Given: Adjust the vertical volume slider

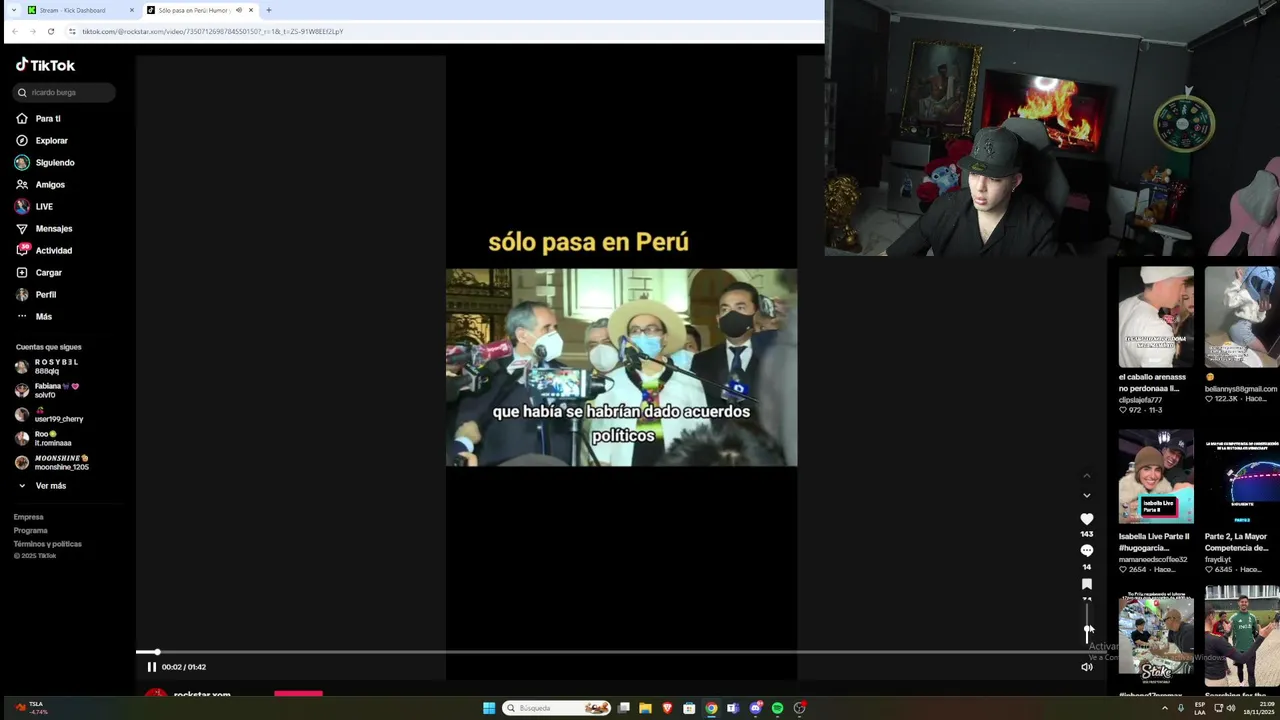Looking at the screenshot, I should [1087, 622].
